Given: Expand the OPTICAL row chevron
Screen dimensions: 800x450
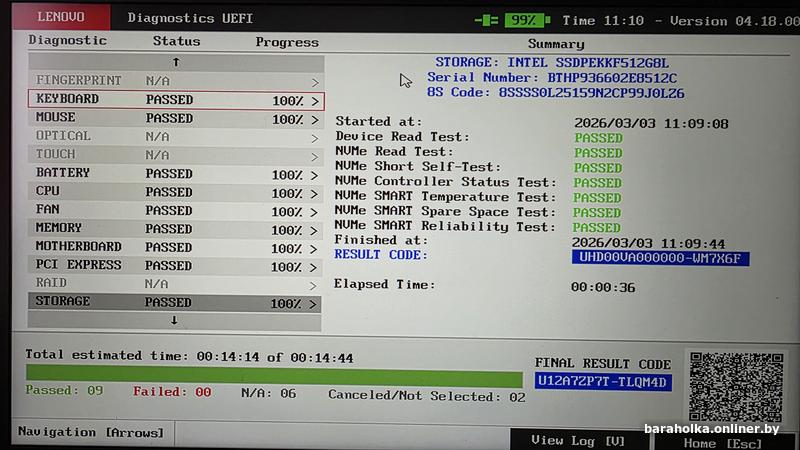Looking at the screenshot, I should pyautogui.click(x=314, y=138).
